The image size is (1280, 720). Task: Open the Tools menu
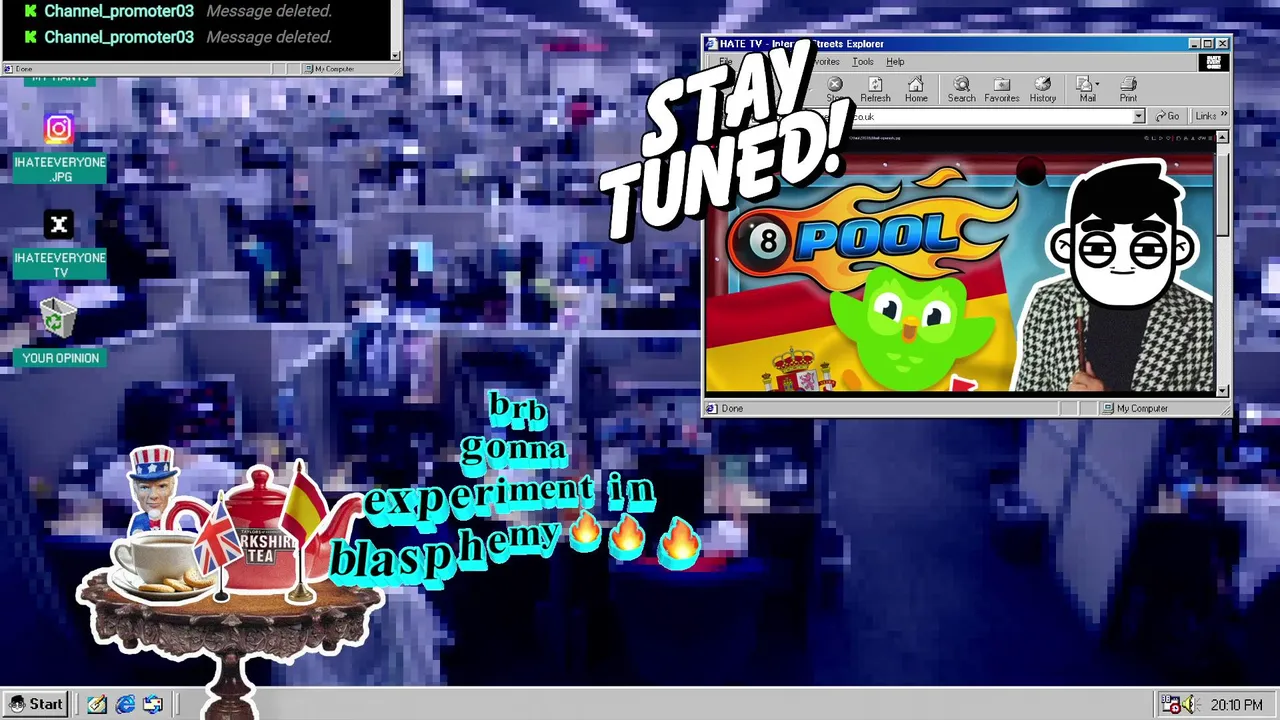click(x=862, y=62)
